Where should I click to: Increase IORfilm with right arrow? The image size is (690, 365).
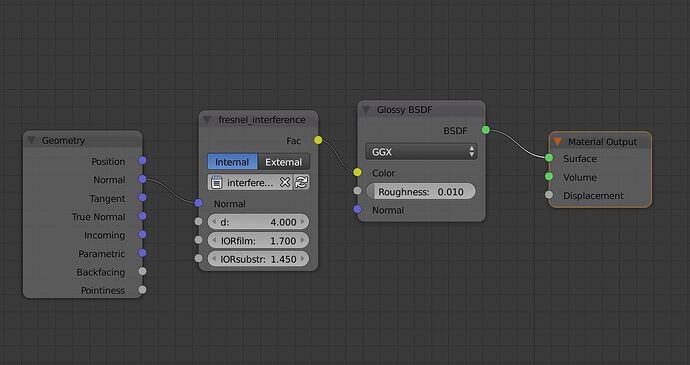click(x=303, y=241)
